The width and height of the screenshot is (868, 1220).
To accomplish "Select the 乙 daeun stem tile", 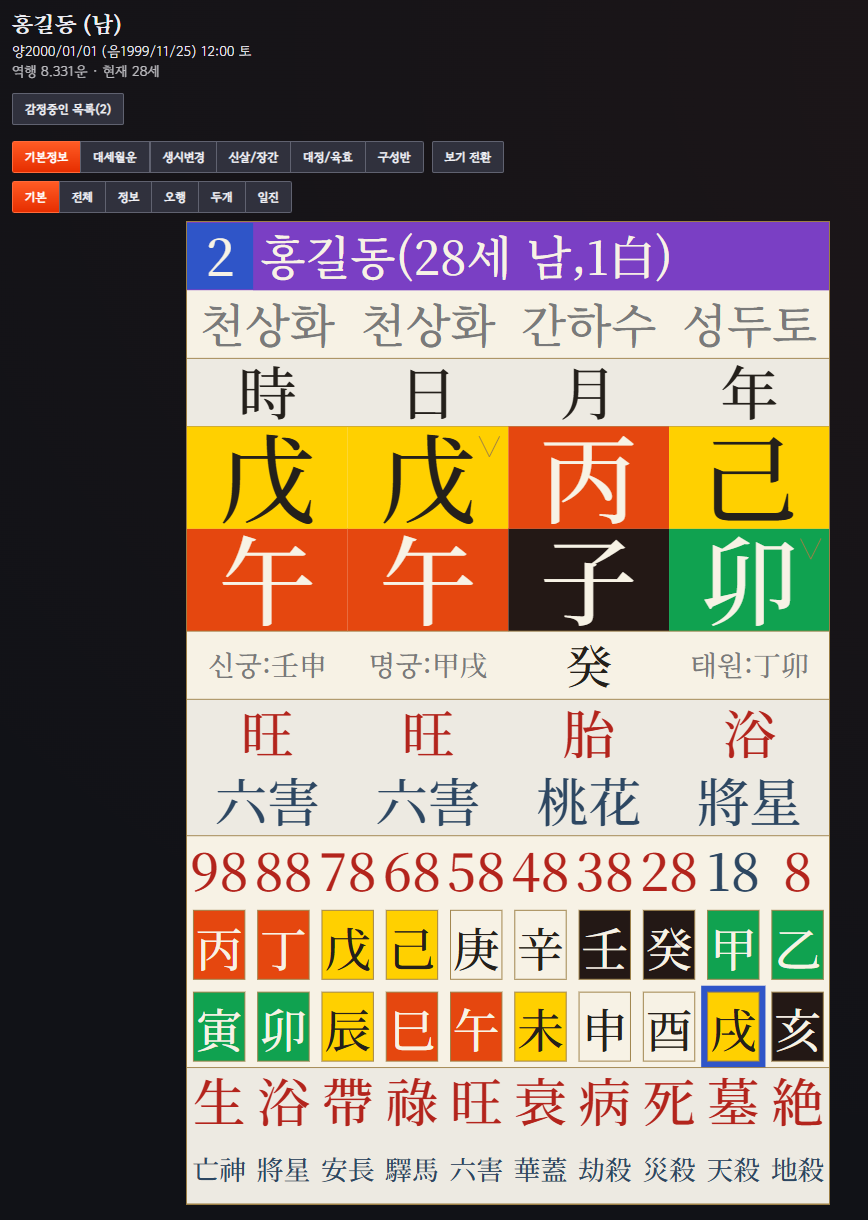I will (x=797, y=944).
